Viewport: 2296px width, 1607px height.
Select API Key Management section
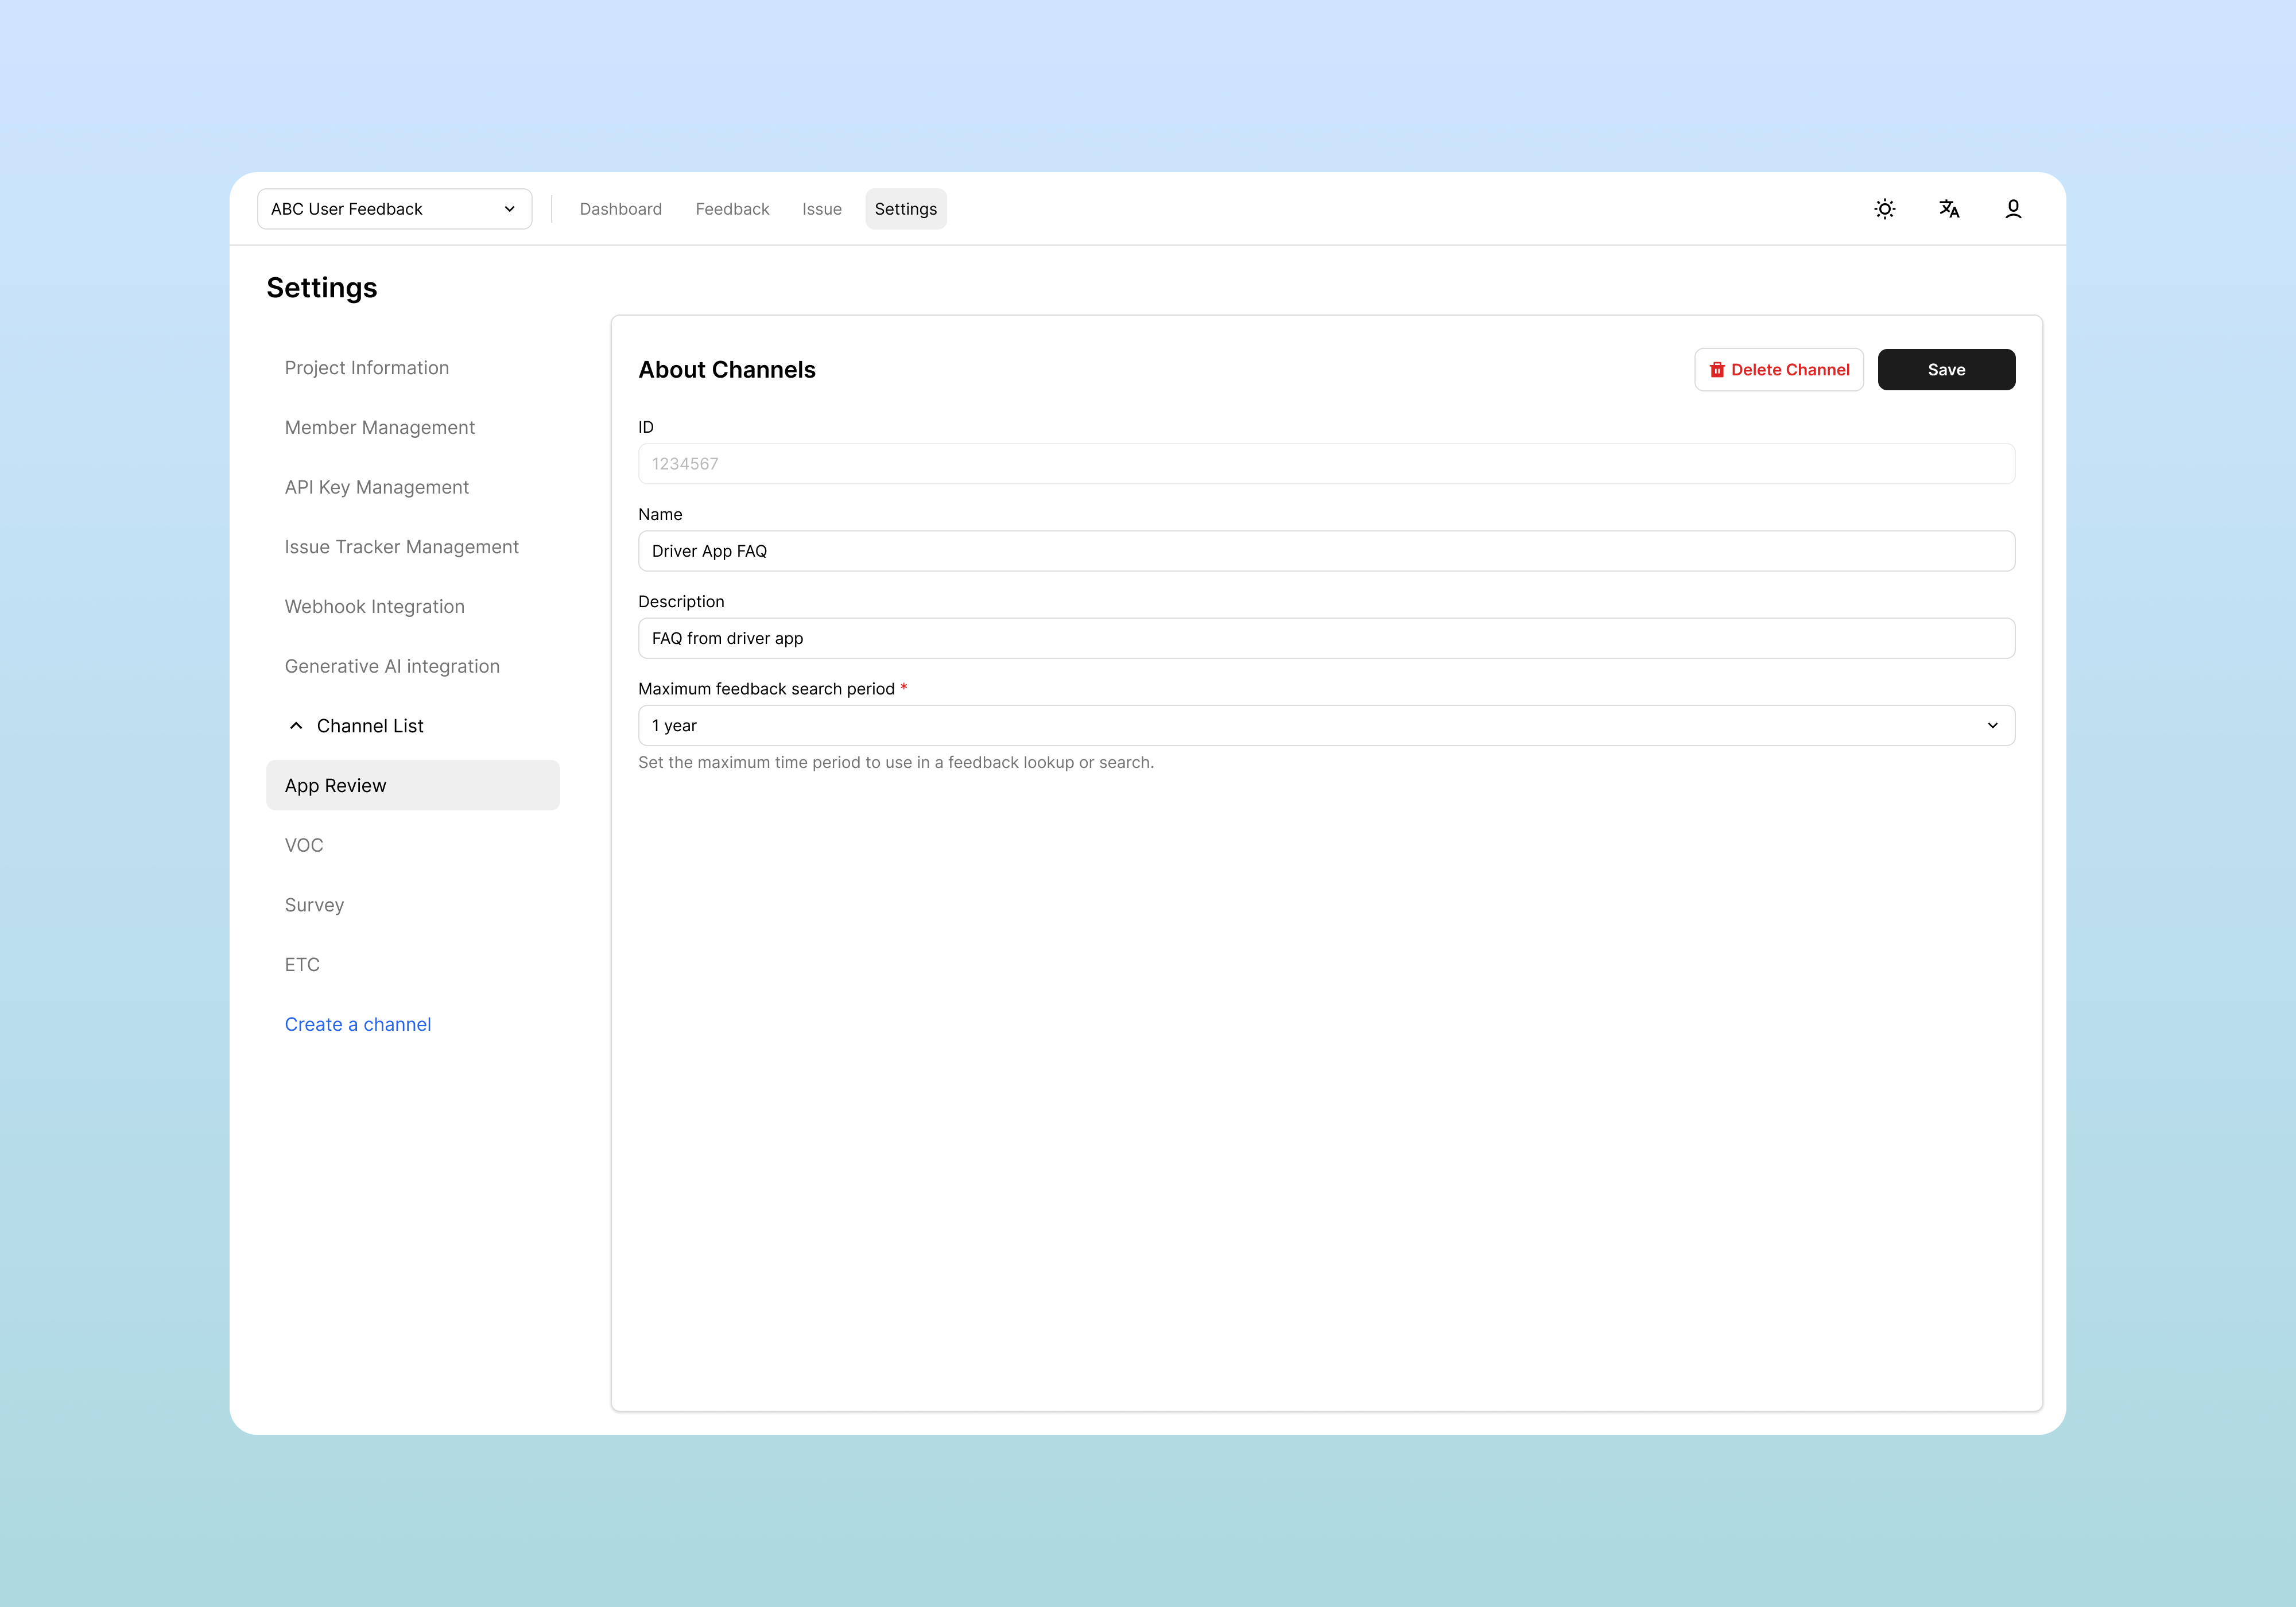click(376, 487)
